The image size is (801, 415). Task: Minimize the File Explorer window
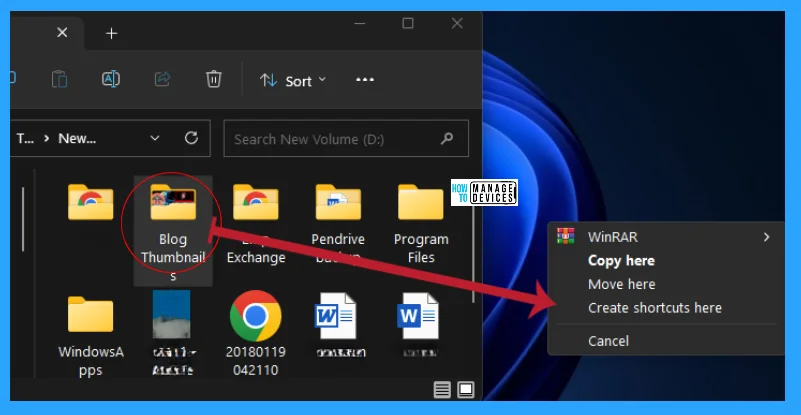pos(360,24)
